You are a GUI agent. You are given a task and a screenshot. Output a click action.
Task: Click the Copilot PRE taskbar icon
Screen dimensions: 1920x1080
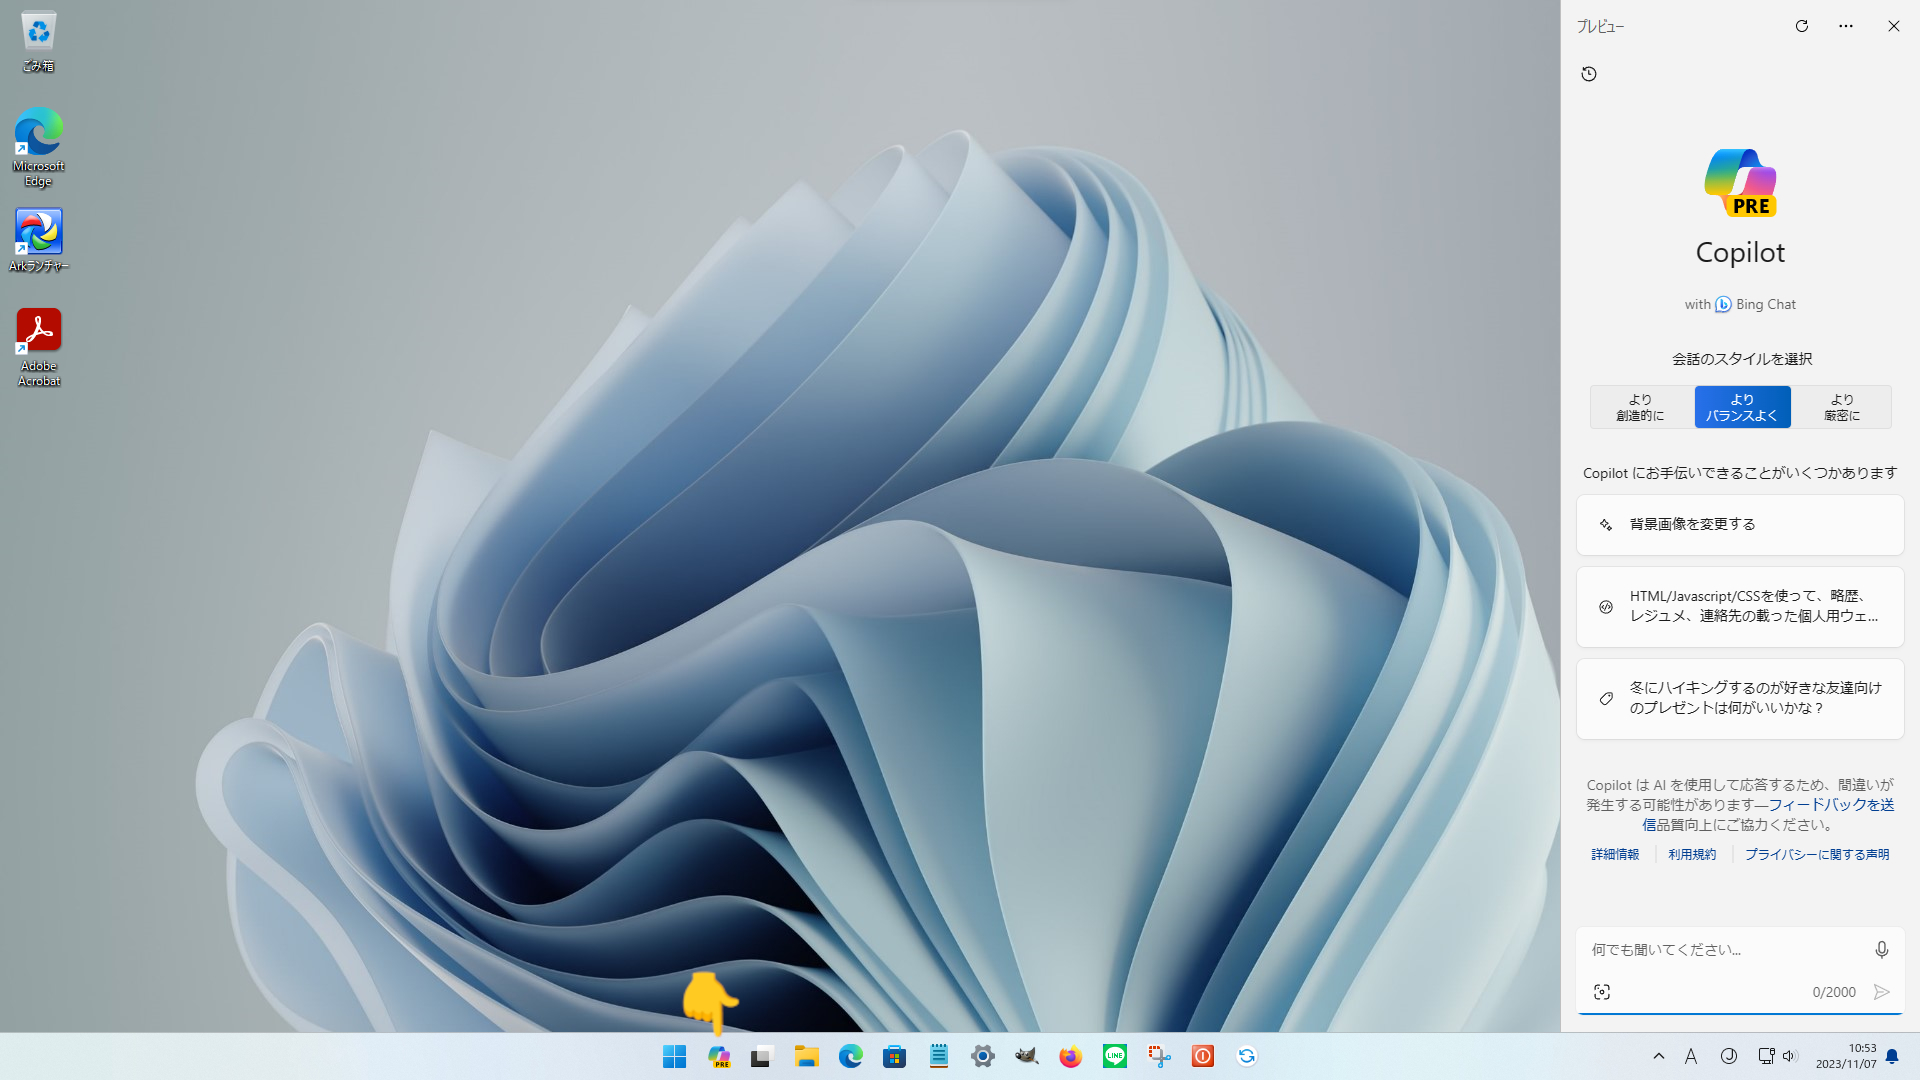coord(719,1056)
